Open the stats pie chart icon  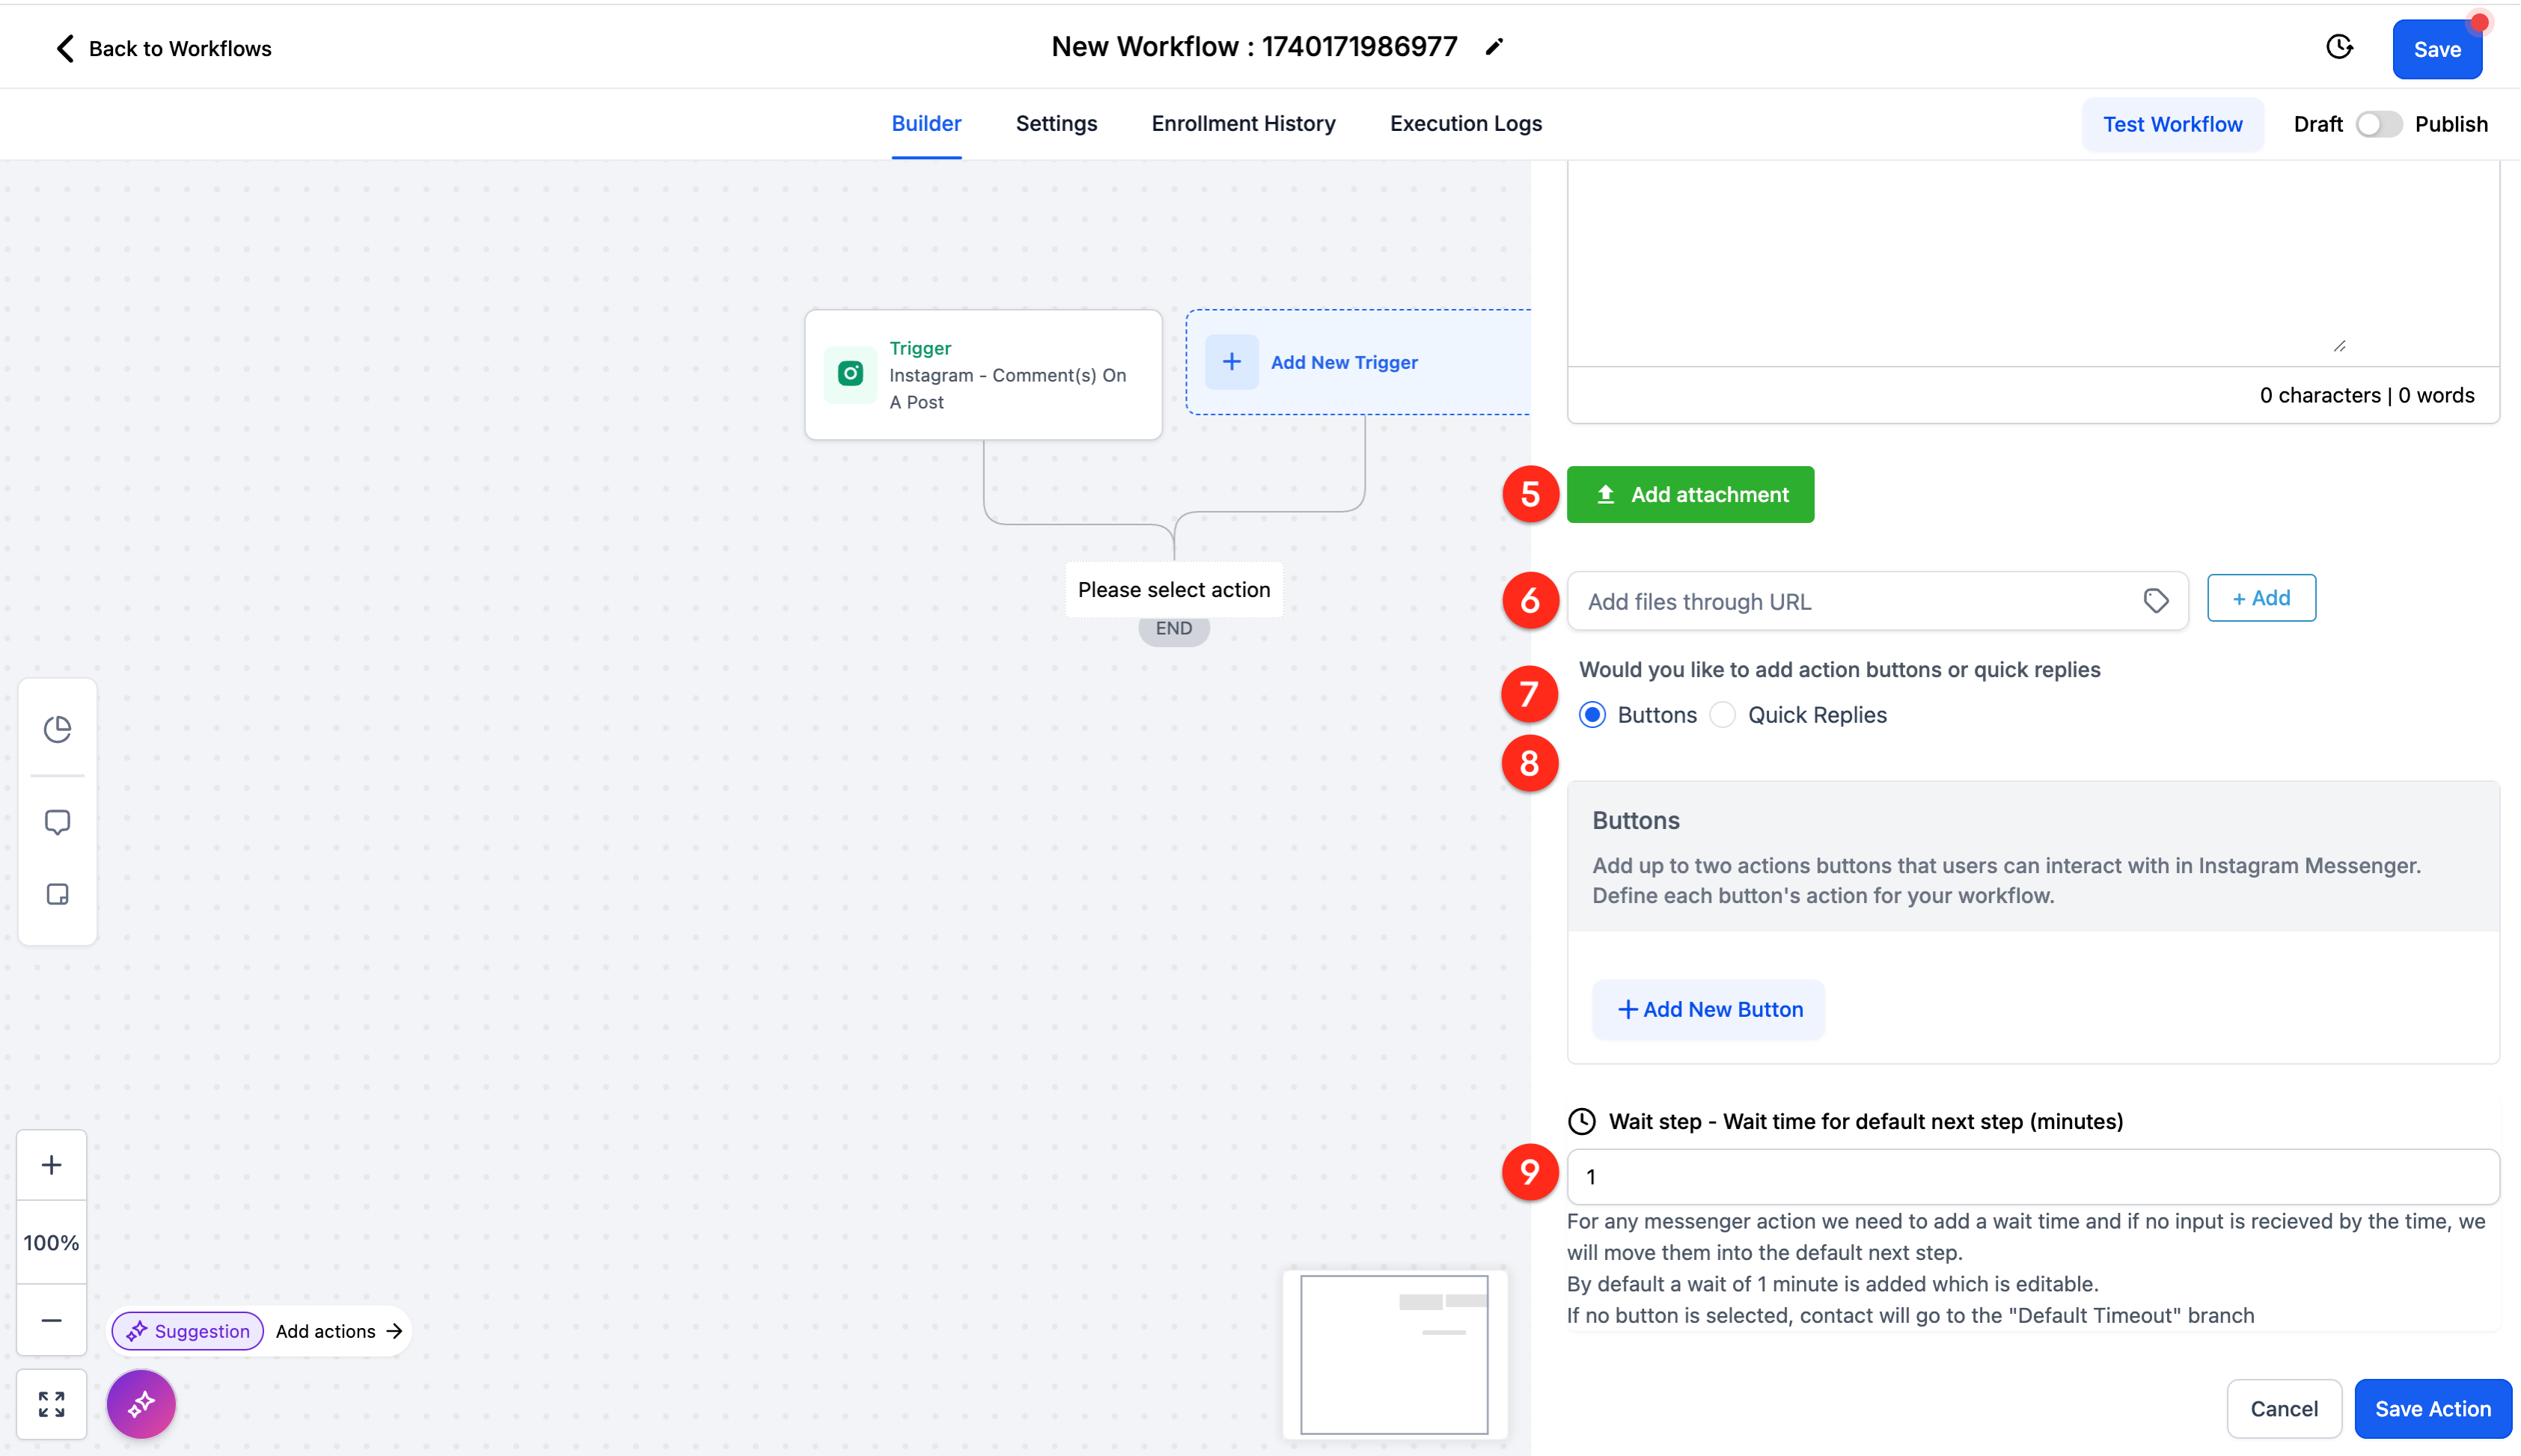click(x=57, y=729)
